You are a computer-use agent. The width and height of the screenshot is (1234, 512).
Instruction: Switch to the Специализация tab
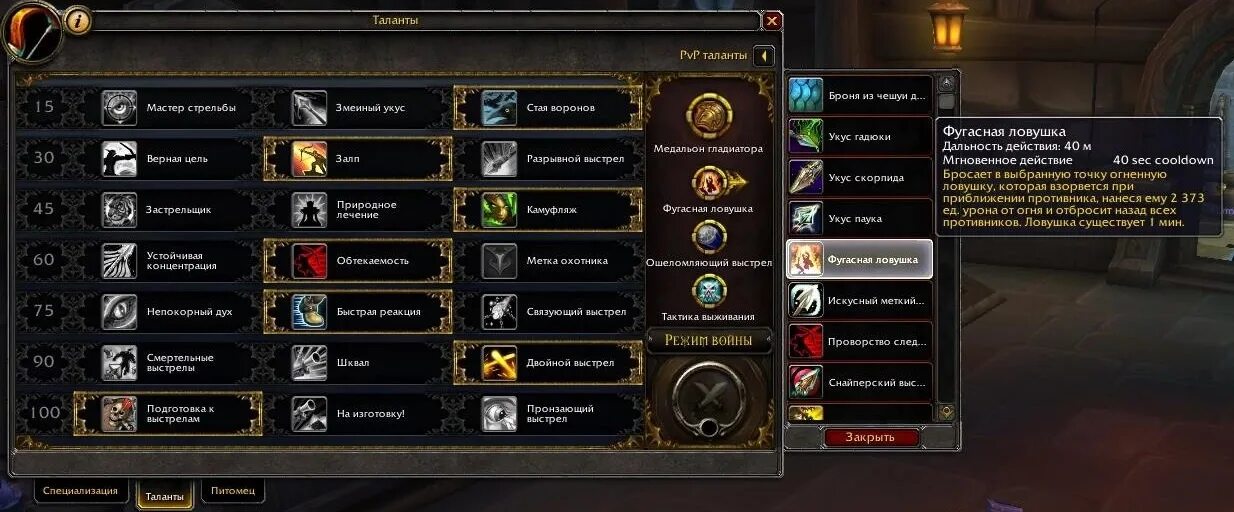(80, 491)
